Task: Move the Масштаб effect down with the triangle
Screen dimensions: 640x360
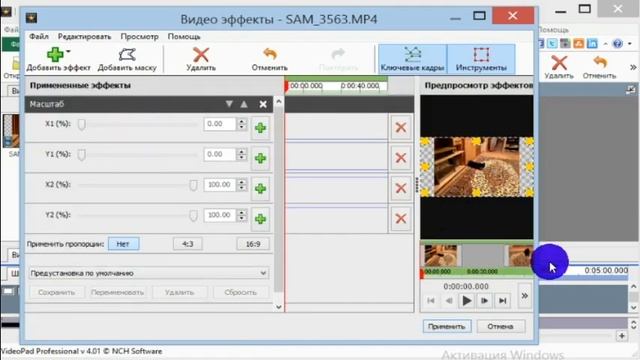Action: click(x=229, y=104)
